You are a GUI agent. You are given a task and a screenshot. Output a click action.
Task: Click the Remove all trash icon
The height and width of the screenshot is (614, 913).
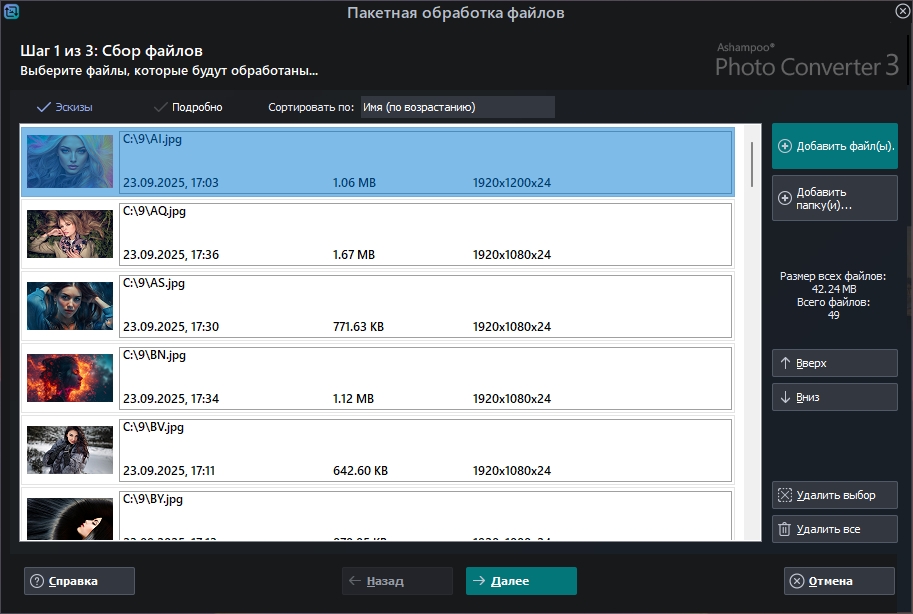(x=785, y=529)
